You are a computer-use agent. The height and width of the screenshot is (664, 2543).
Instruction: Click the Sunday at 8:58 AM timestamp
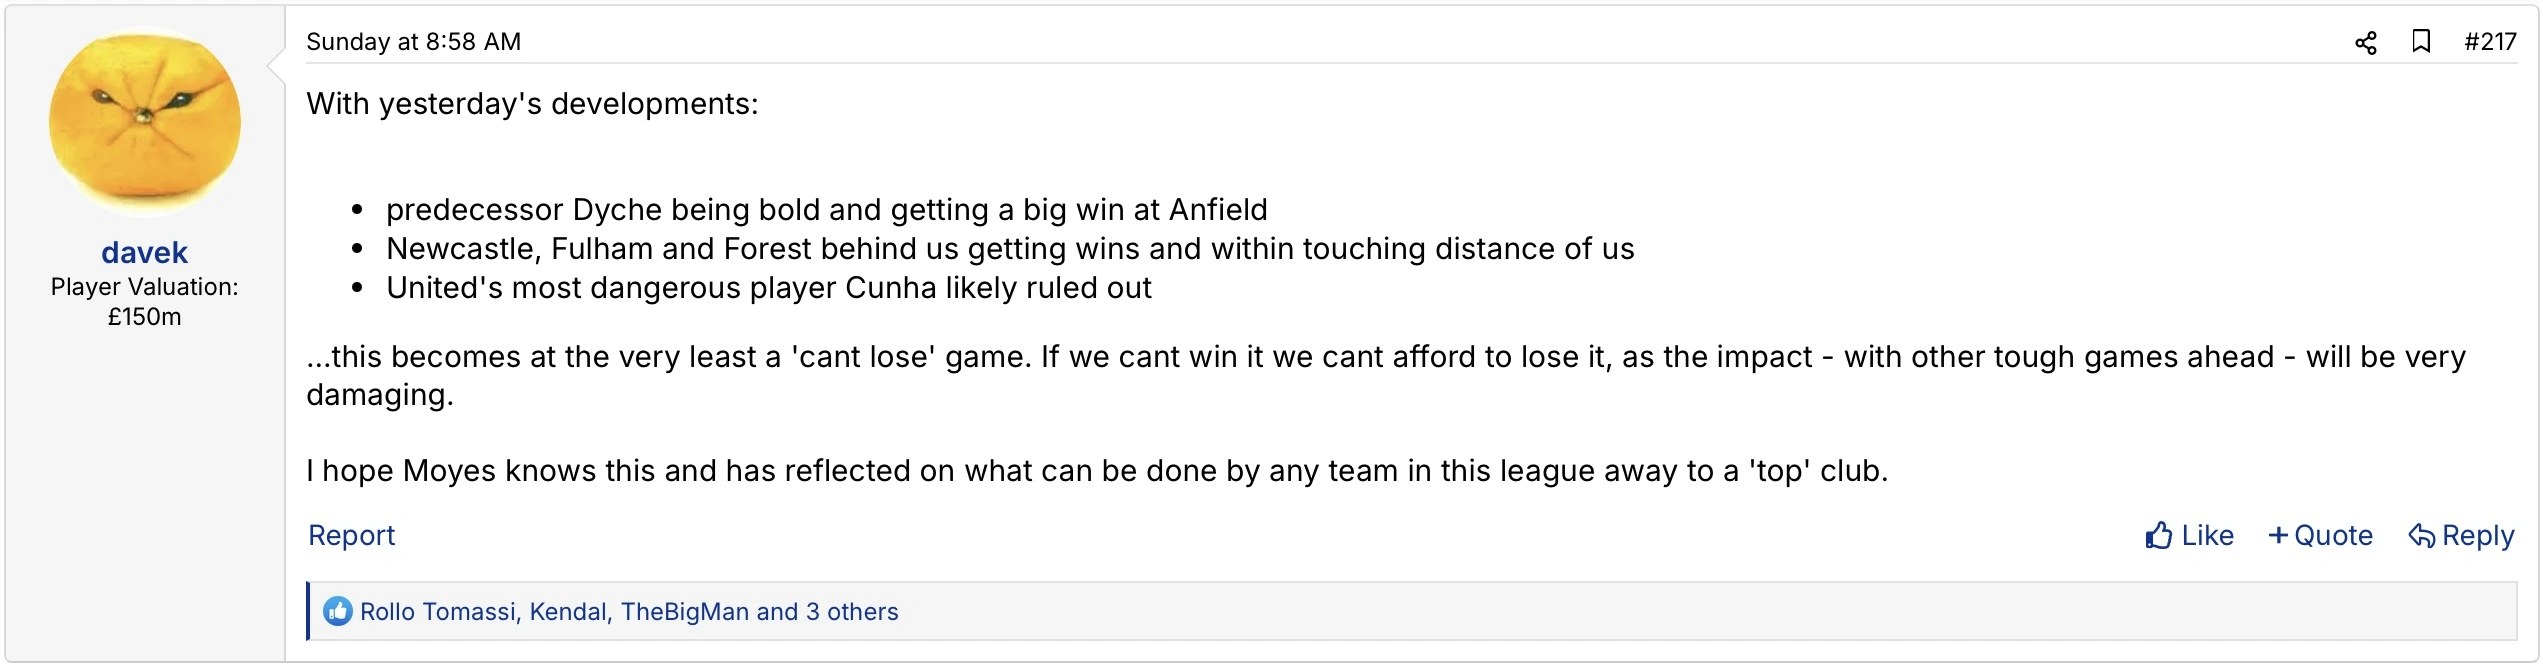point(413,42)
